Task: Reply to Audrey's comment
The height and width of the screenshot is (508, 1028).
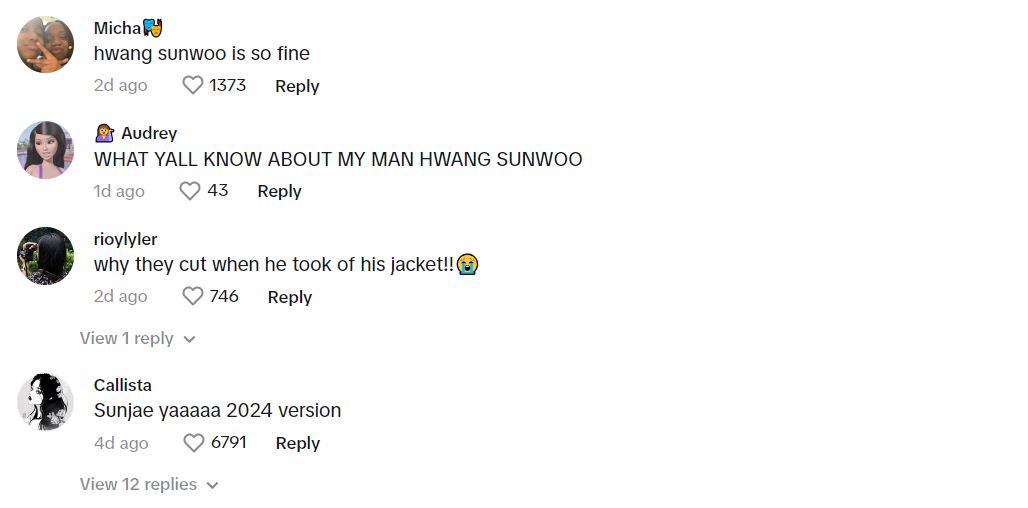Action: click(x=279, y=191)
